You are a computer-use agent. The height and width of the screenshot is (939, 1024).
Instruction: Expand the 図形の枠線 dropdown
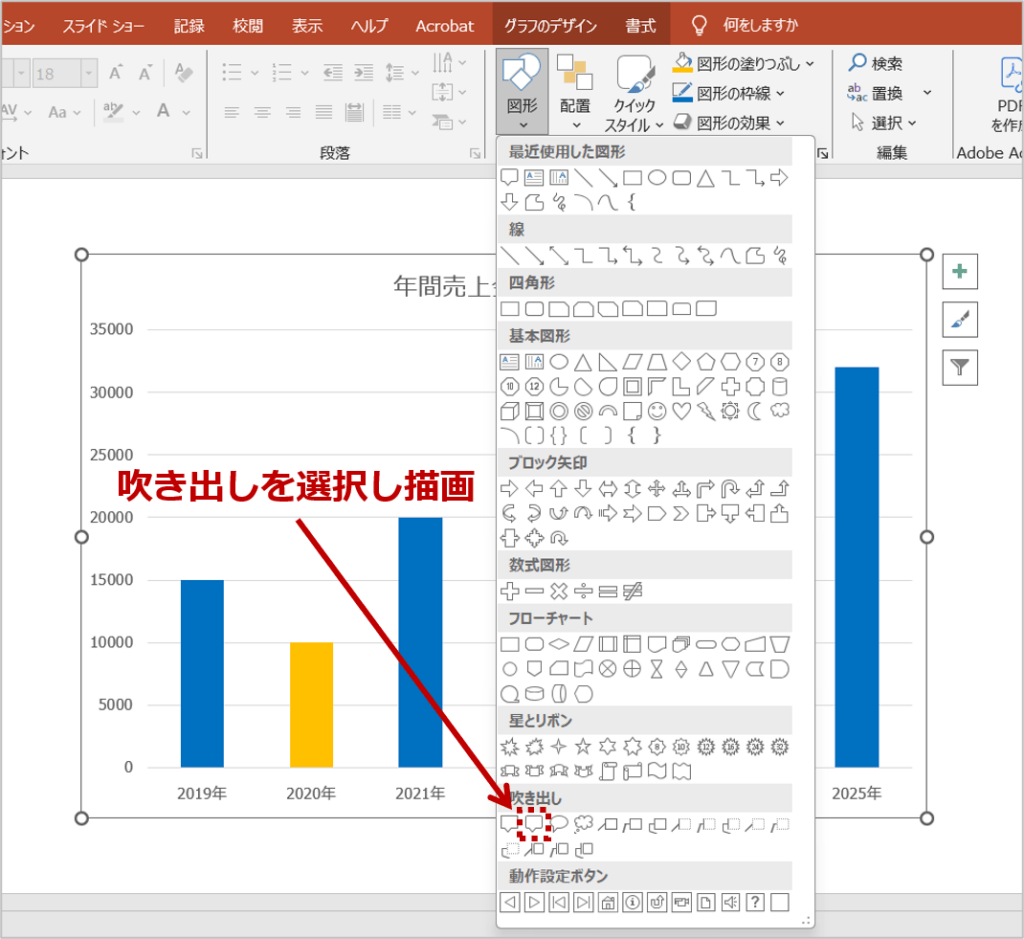point(780,94)
